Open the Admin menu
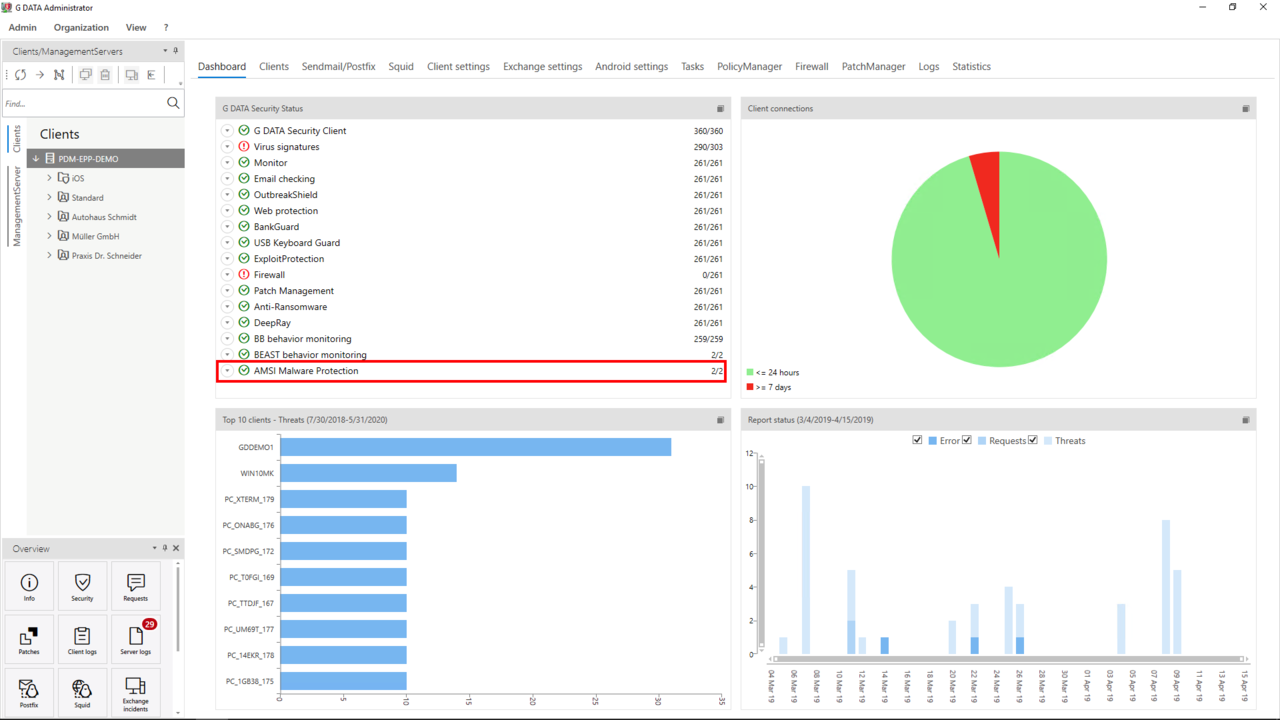This screenshot has height=720, width=1280. pos(22,28)
